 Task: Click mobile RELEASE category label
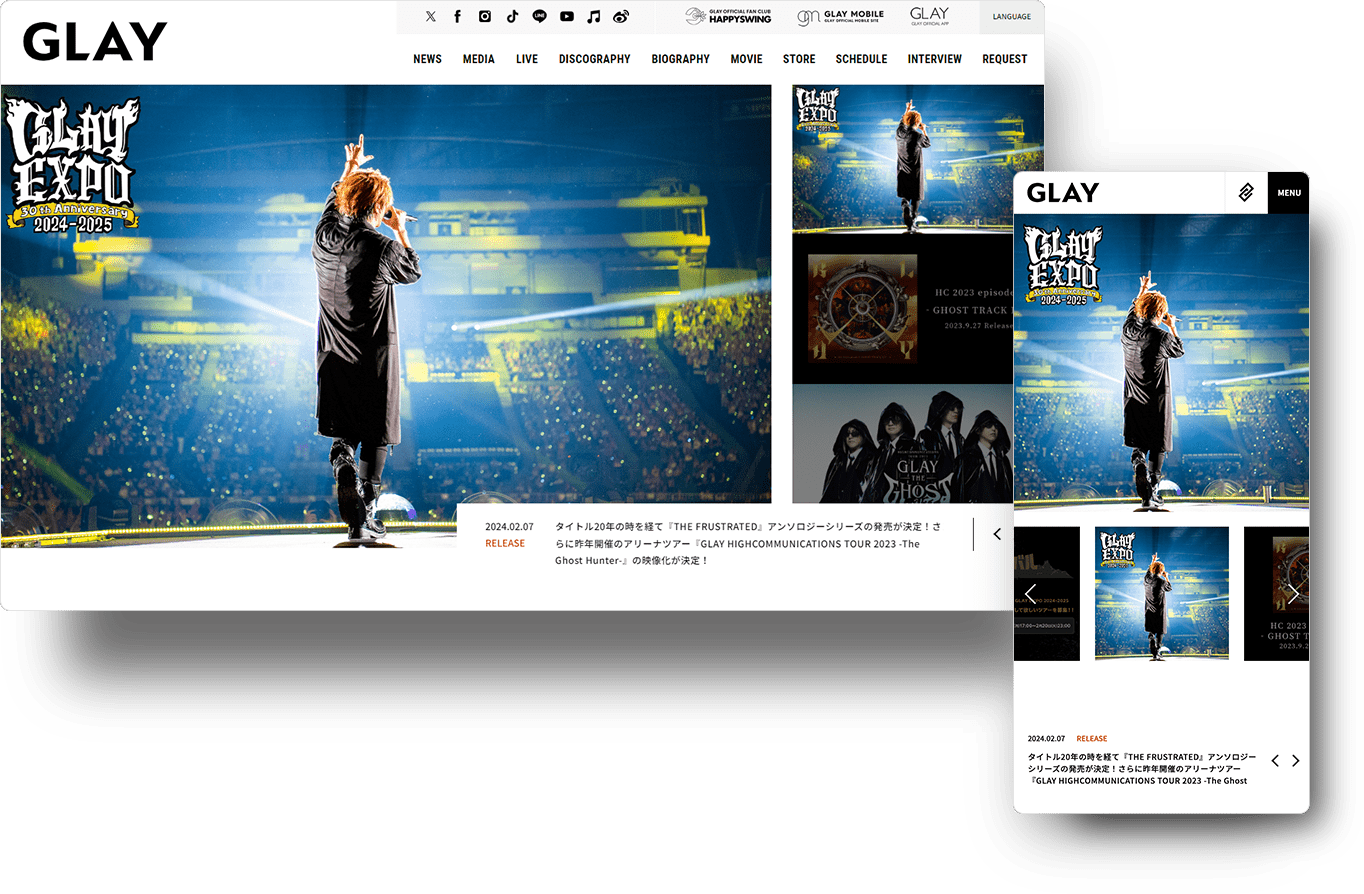(1092, 738)
